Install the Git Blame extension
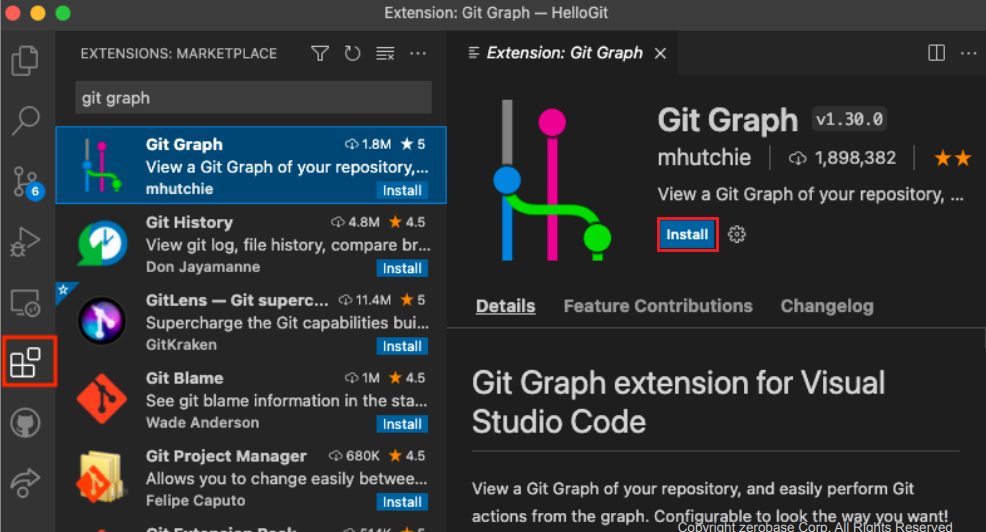 [x=402, y=424]
